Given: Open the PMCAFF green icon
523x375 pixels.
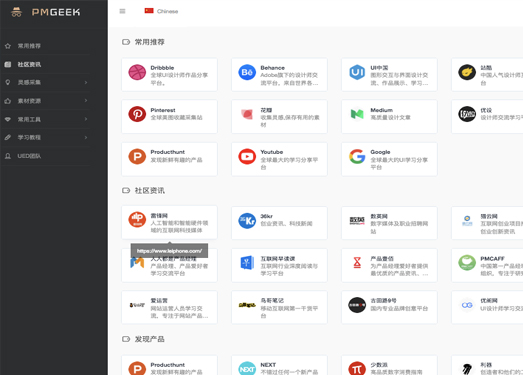Looking at the screenshot, I should [x=467, y=263].
